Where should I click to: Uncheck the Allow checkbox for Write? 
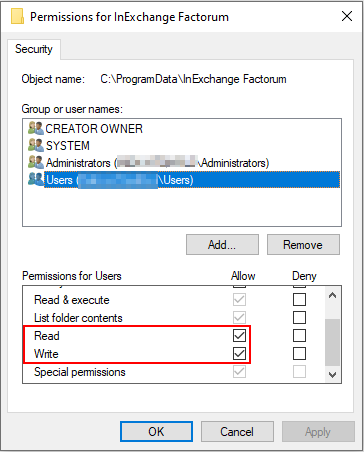pyautogui.click(x=239, y=354)
